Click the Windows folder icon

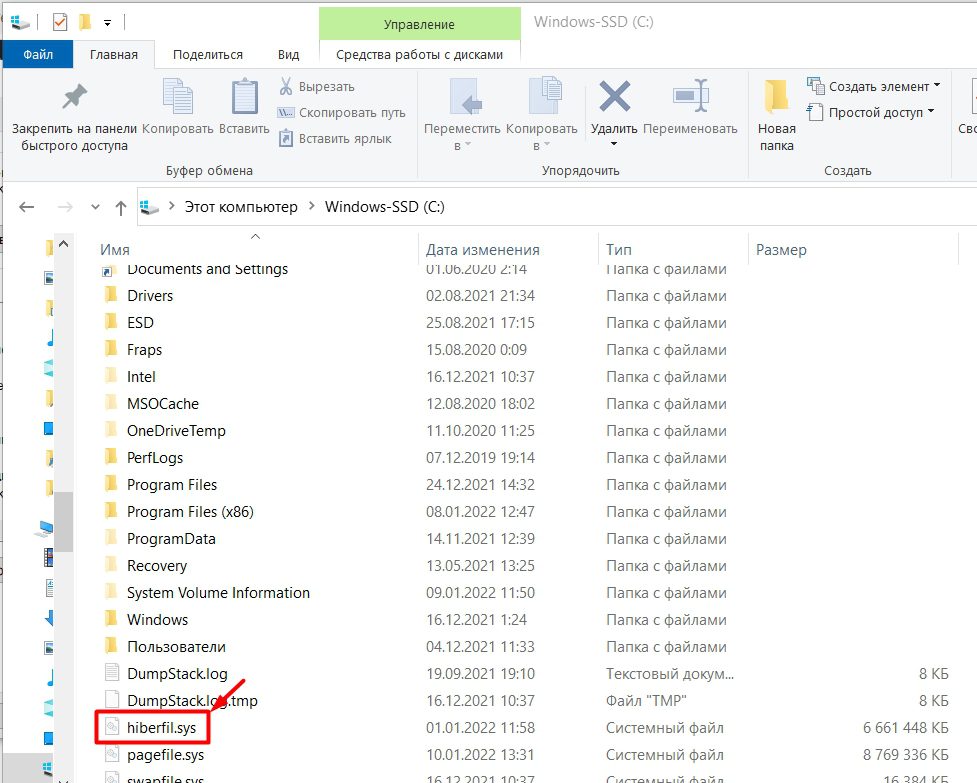(x=111, y=617)
